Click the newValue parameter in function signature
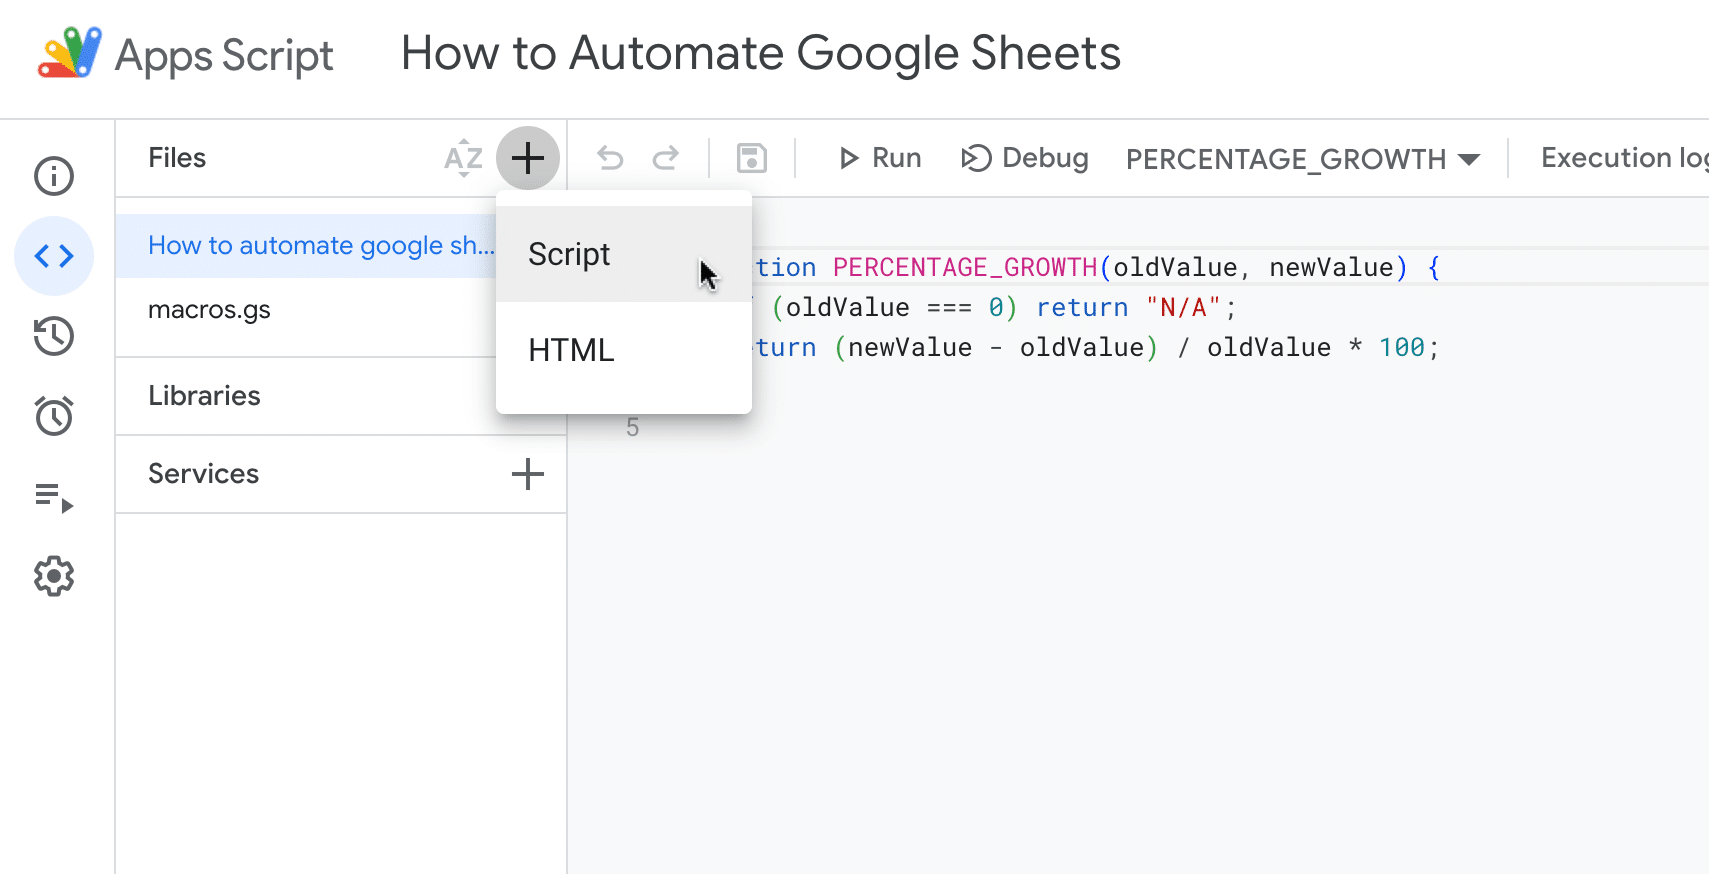Image resolution: width=1709 pixels, height=874 pixels. (x=1331, y=267)
